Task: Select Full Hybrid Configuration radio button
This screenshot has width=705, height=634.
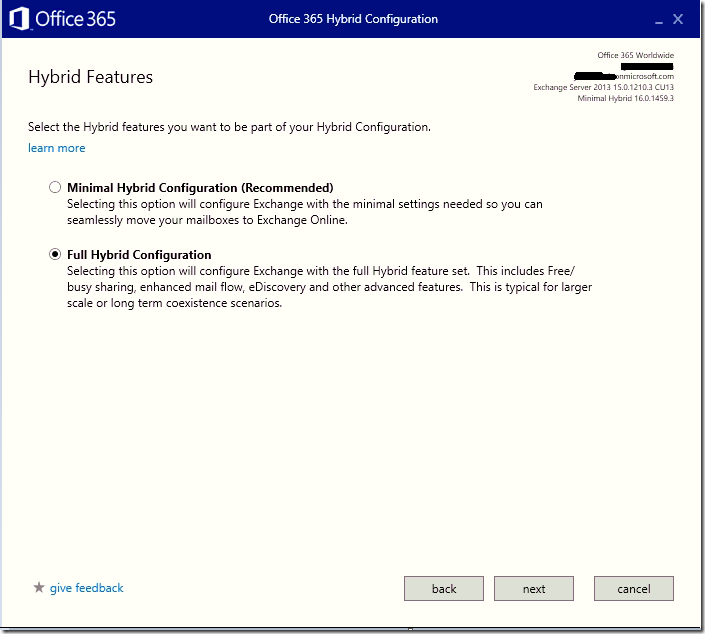Action: [x=55, y=254]
